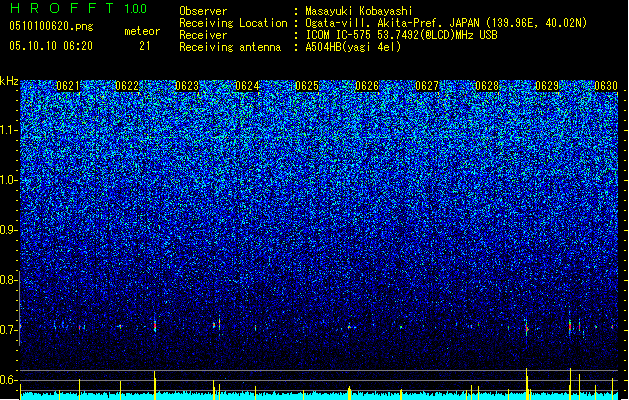Click the ICOM IC-575 receiver text
The image size is (629, 400).
pyautogui.click(x=401, y=35)
